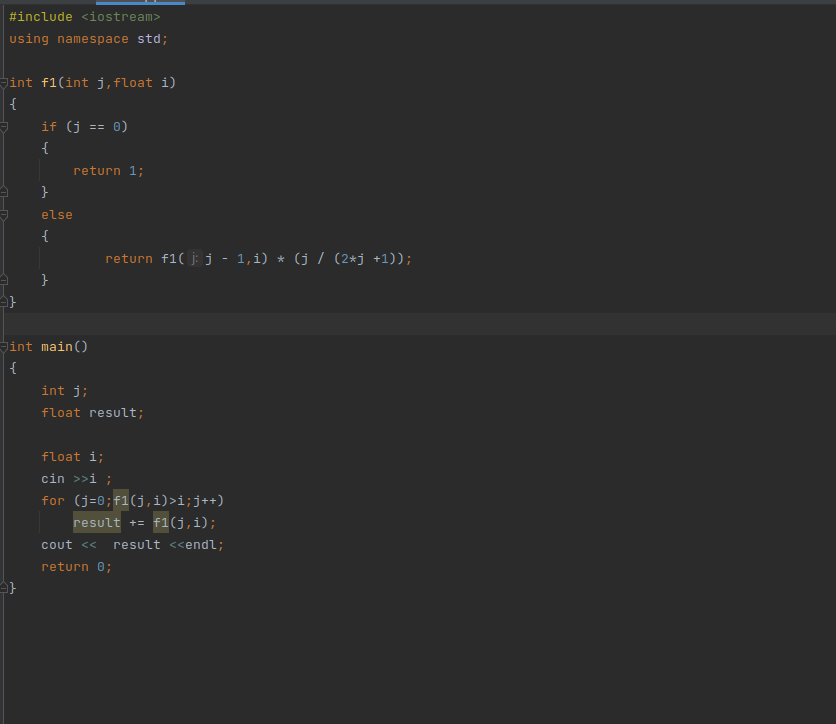Click the j: parameter hint in f1 call
The height and width of the screenshot is (724, 836).
pos(195,259)
